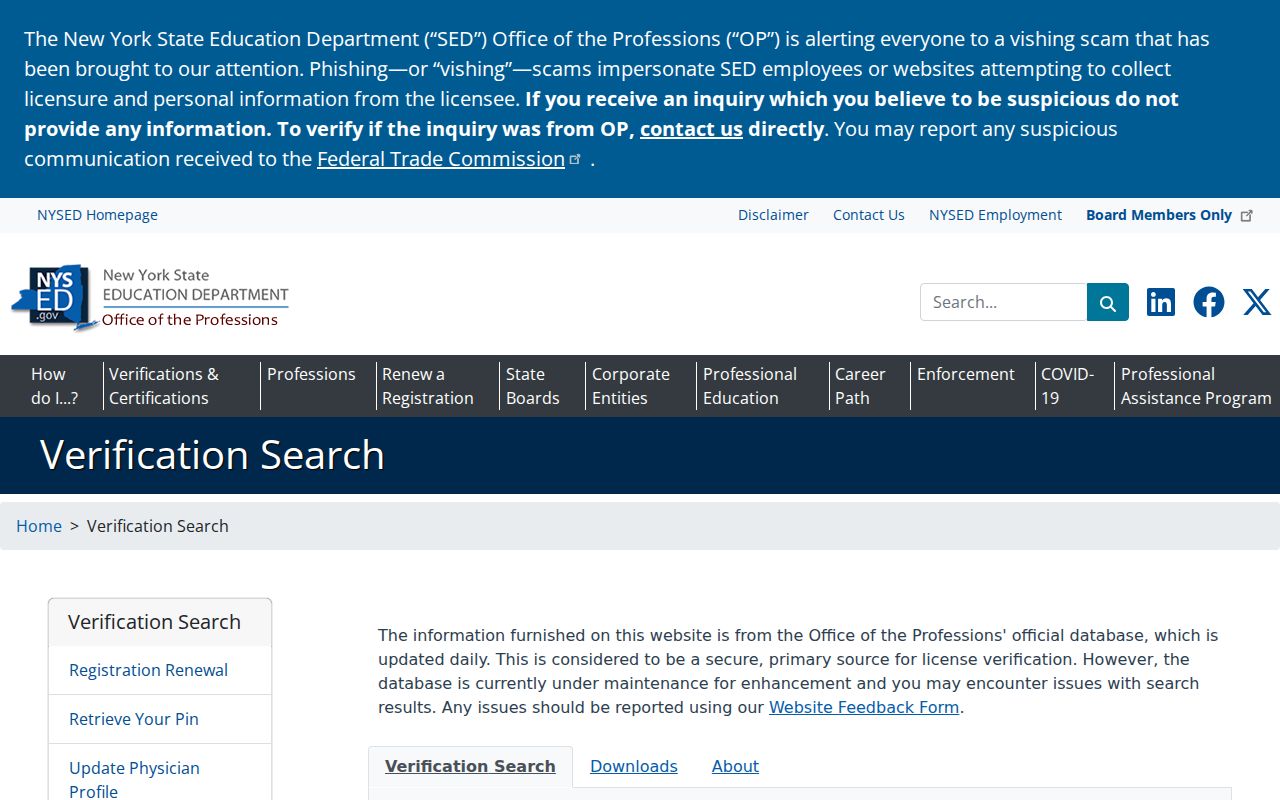Visit the NYSED Employment link
1280x800 pixels.
(x=996, y=215)
